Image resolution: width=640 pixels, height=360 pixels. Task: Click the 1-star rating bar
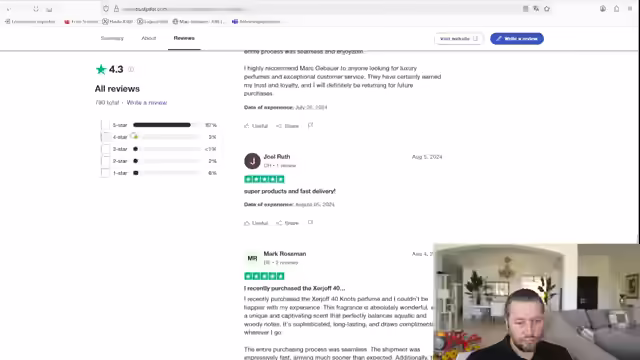point(167,173)
